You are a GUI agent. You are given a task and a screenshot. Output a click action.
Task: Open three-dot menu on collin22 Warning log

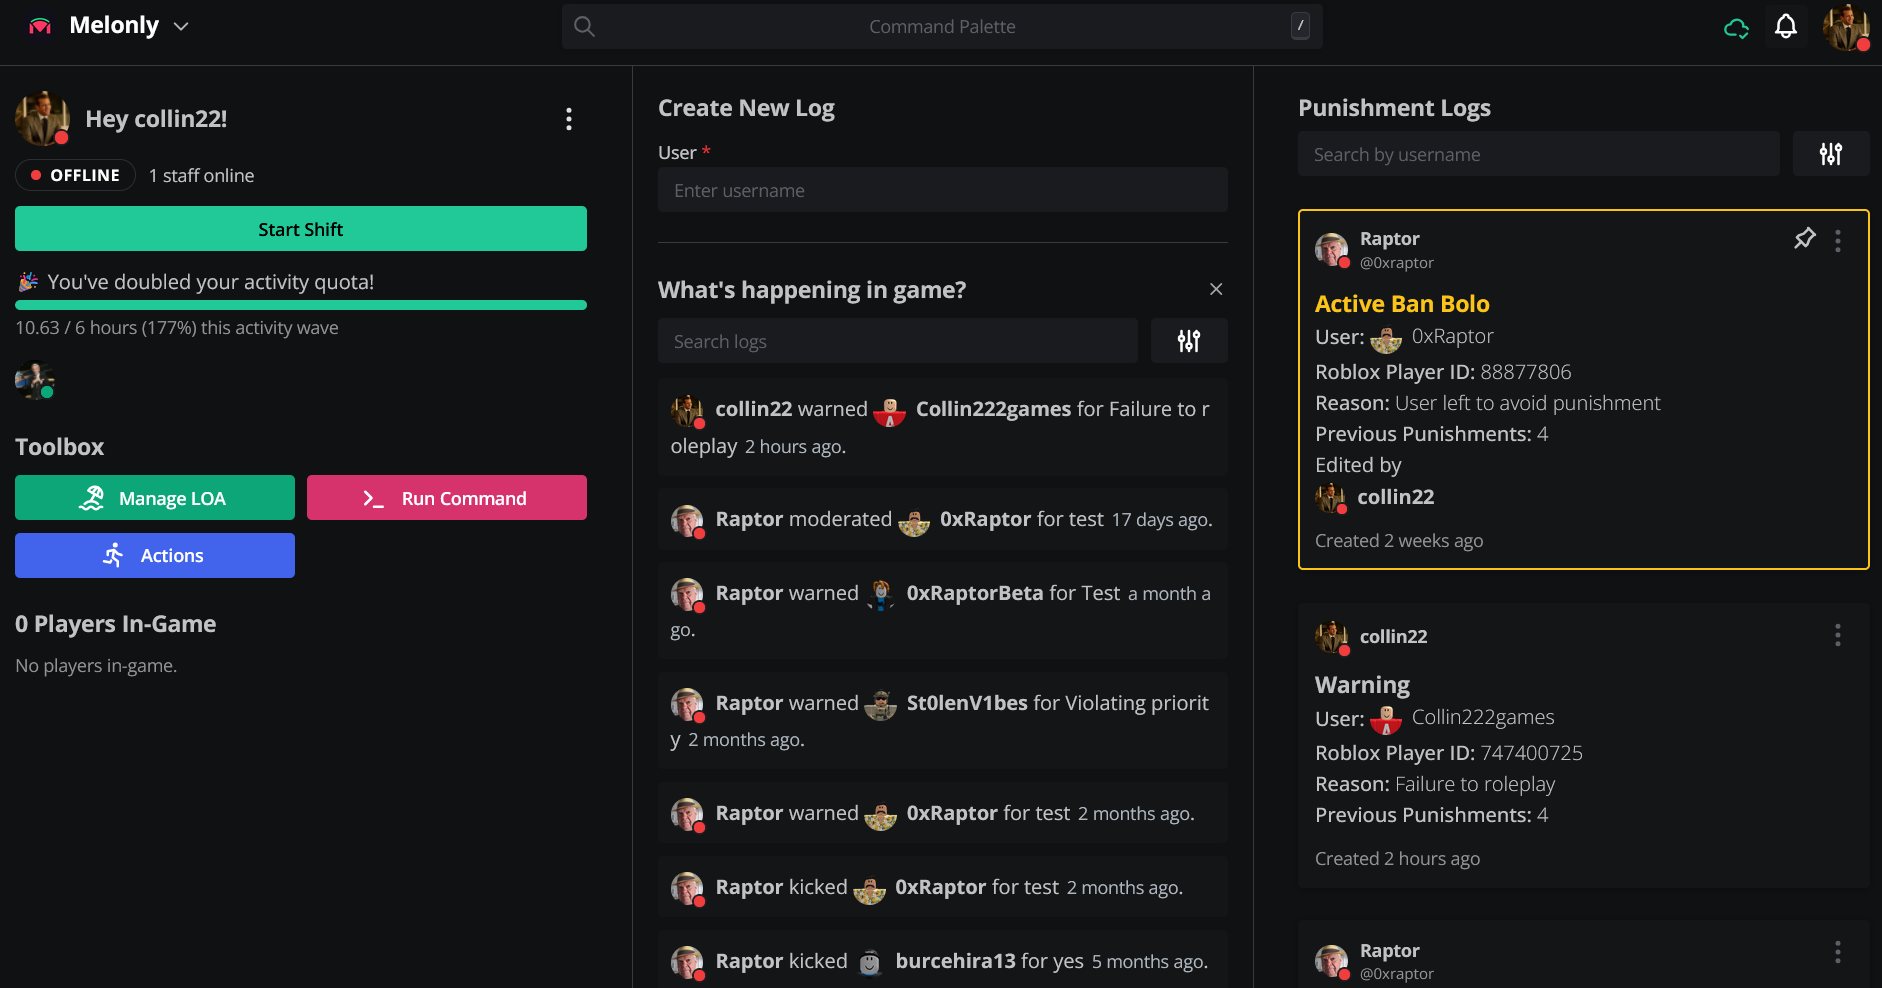coord(1837,636)
